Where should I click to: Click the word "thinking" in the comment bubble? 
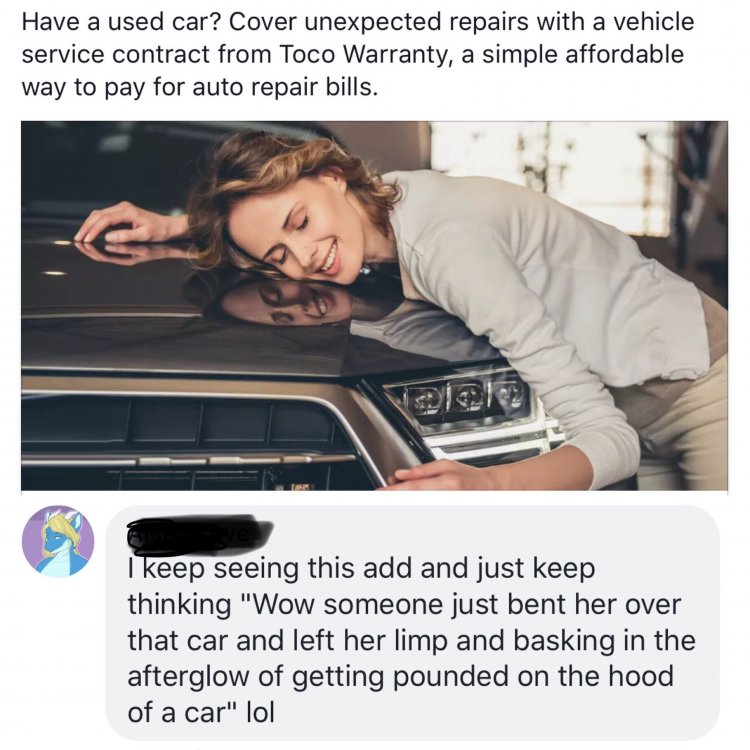[179, 605]
